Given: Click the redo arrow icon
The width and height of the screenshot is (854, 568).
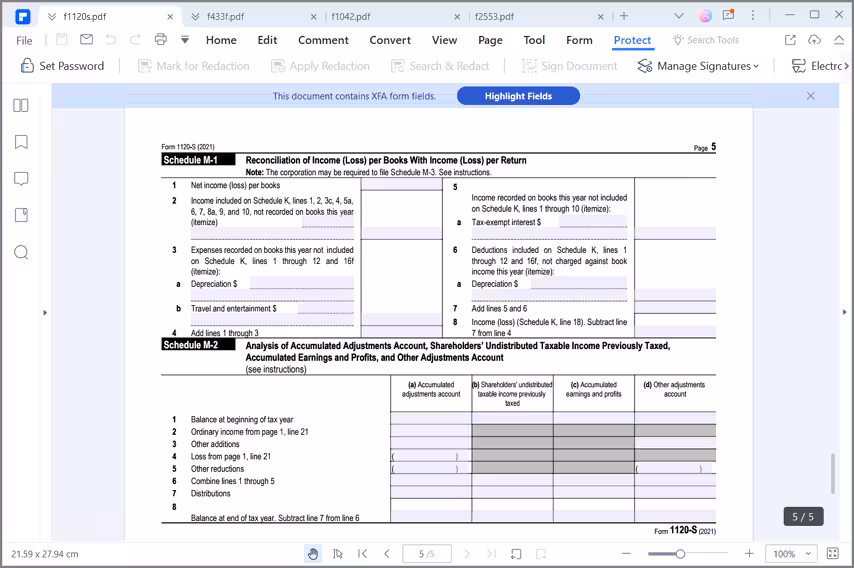Looking at the screenshot, I should pos(135,39).
